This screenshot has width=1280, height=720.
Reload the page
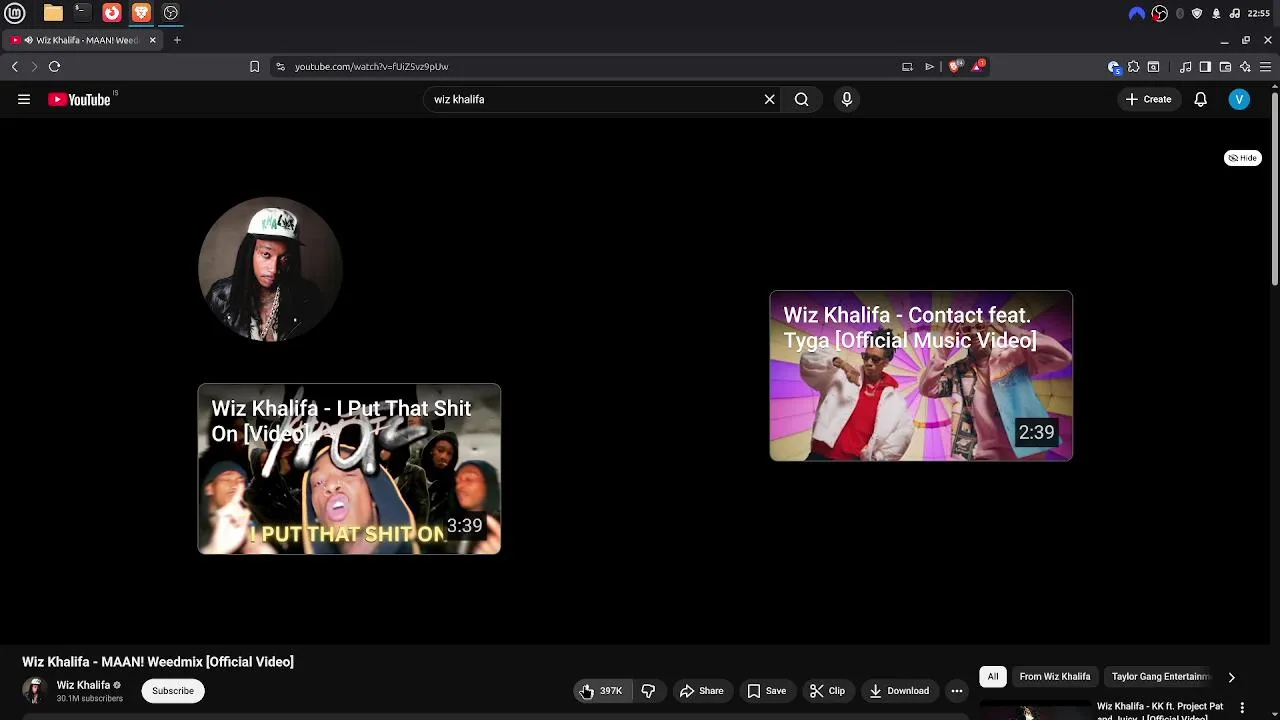pos(55,67)
